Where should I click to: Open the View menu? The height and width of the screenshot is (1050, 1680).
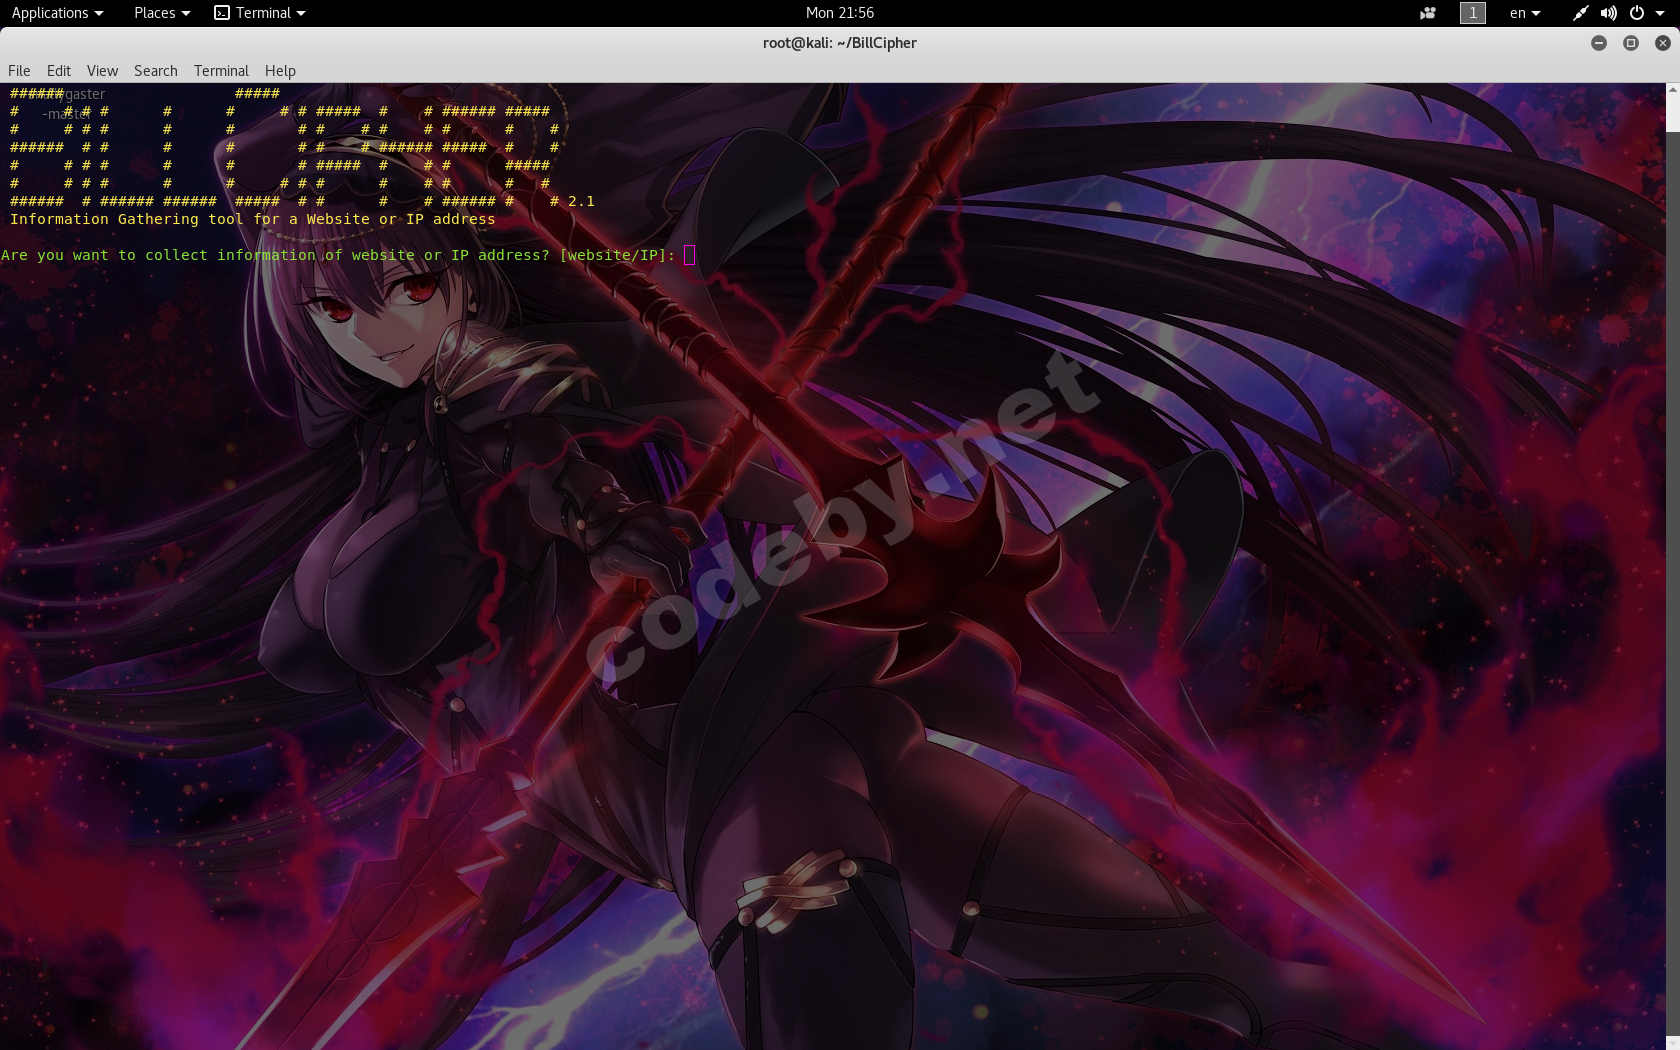(102, 71)
